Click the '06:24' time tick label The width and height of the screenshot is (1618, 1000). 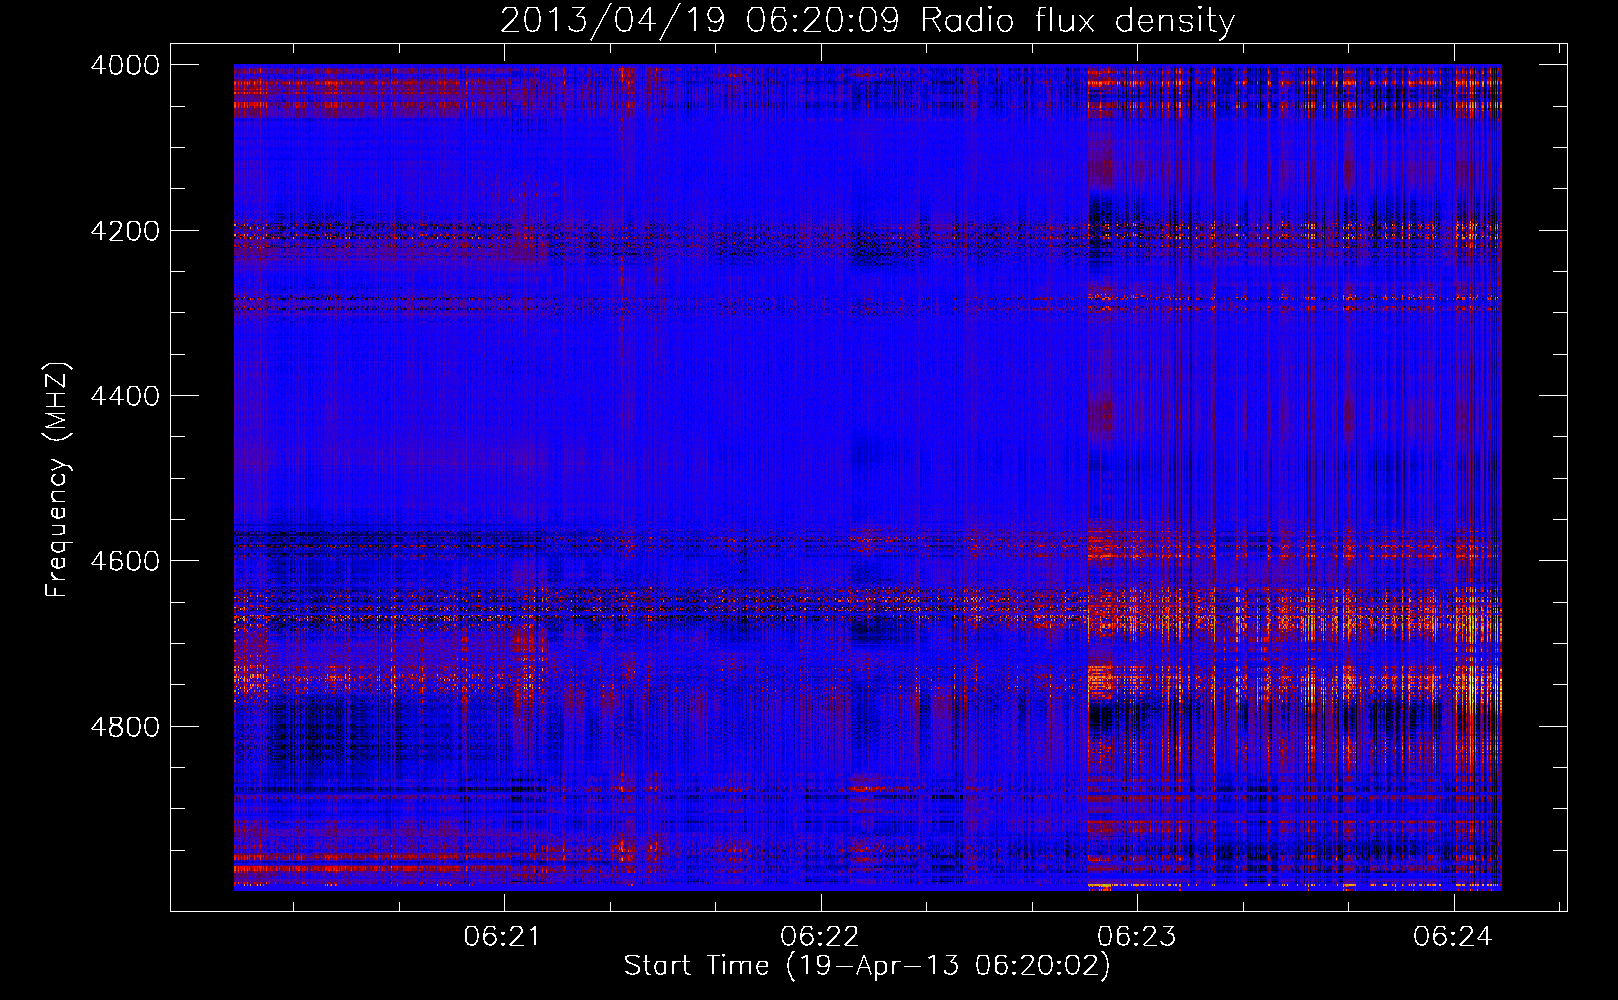pyautogui.click(x=1453, y=936)
